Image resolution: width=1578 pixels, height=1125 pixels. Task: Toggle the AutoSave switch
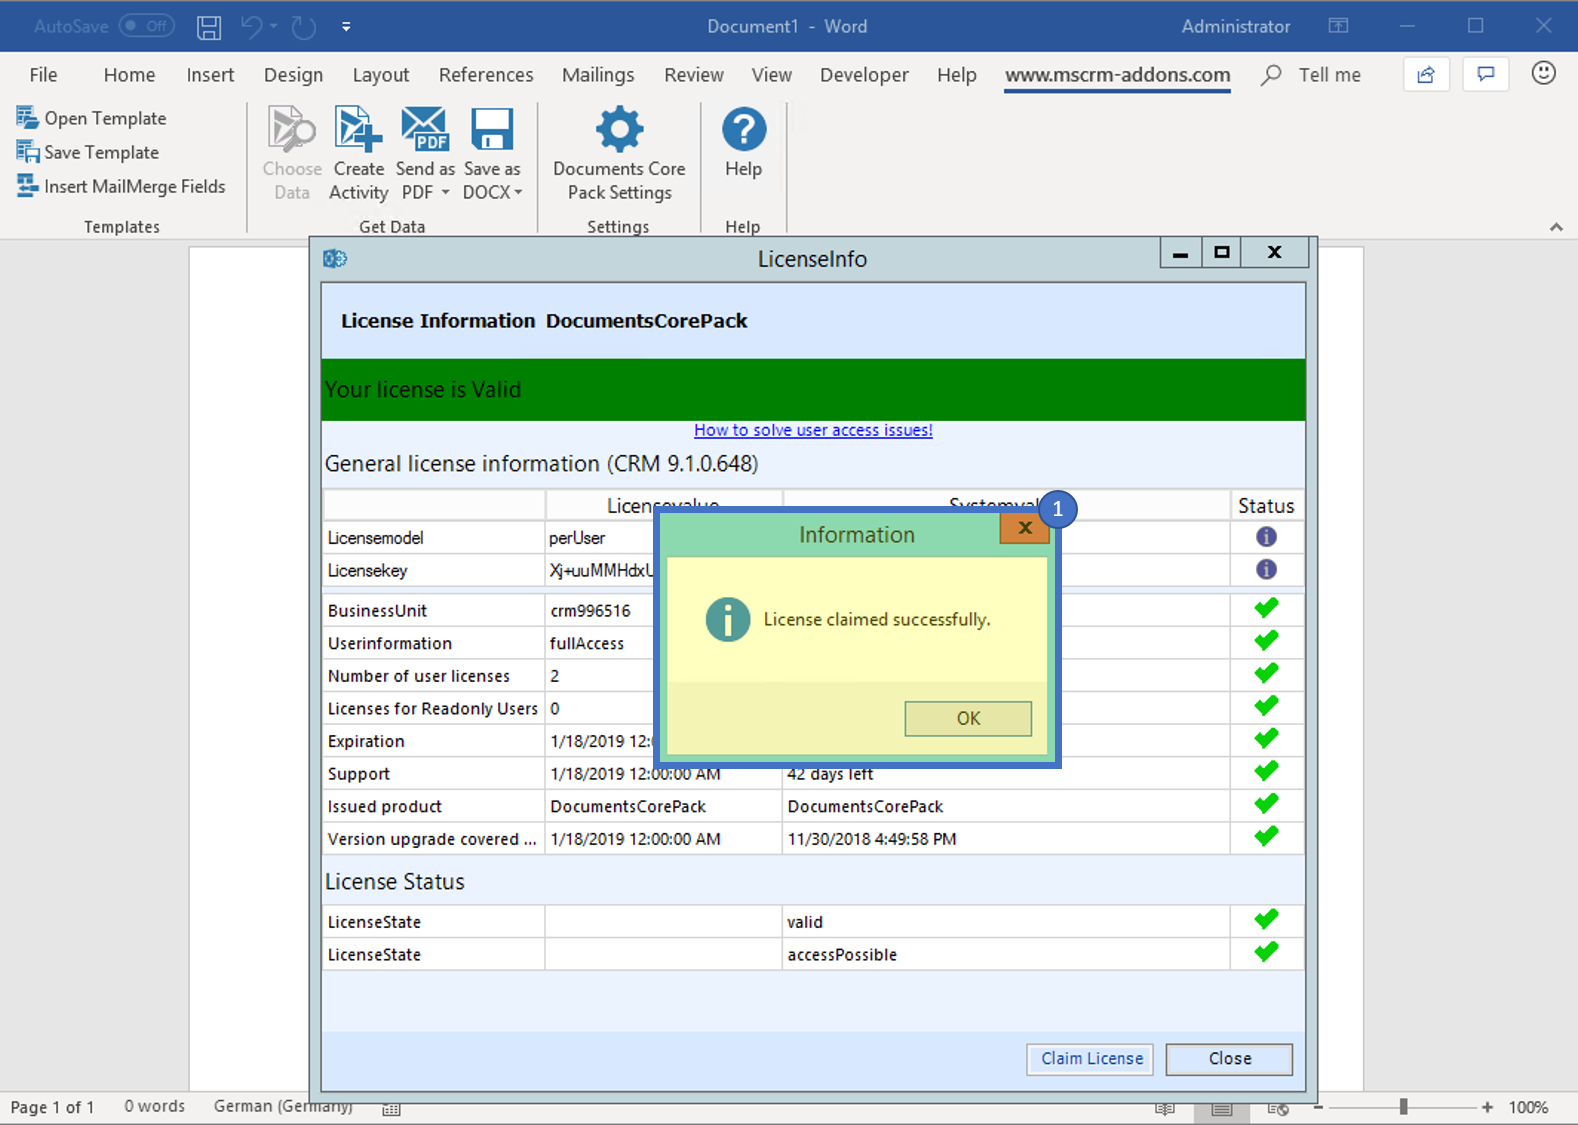point(147,26)
